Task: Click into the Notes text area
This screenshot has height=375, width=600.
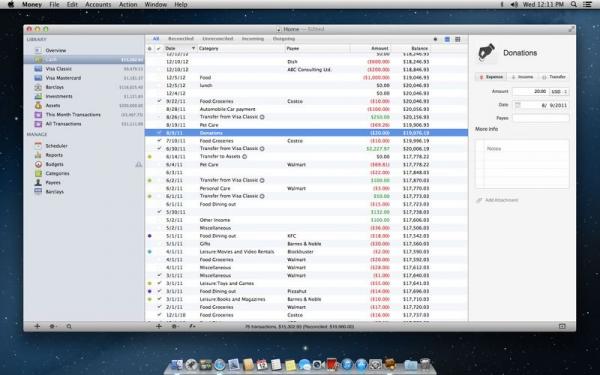Action: tap(522, 164)
